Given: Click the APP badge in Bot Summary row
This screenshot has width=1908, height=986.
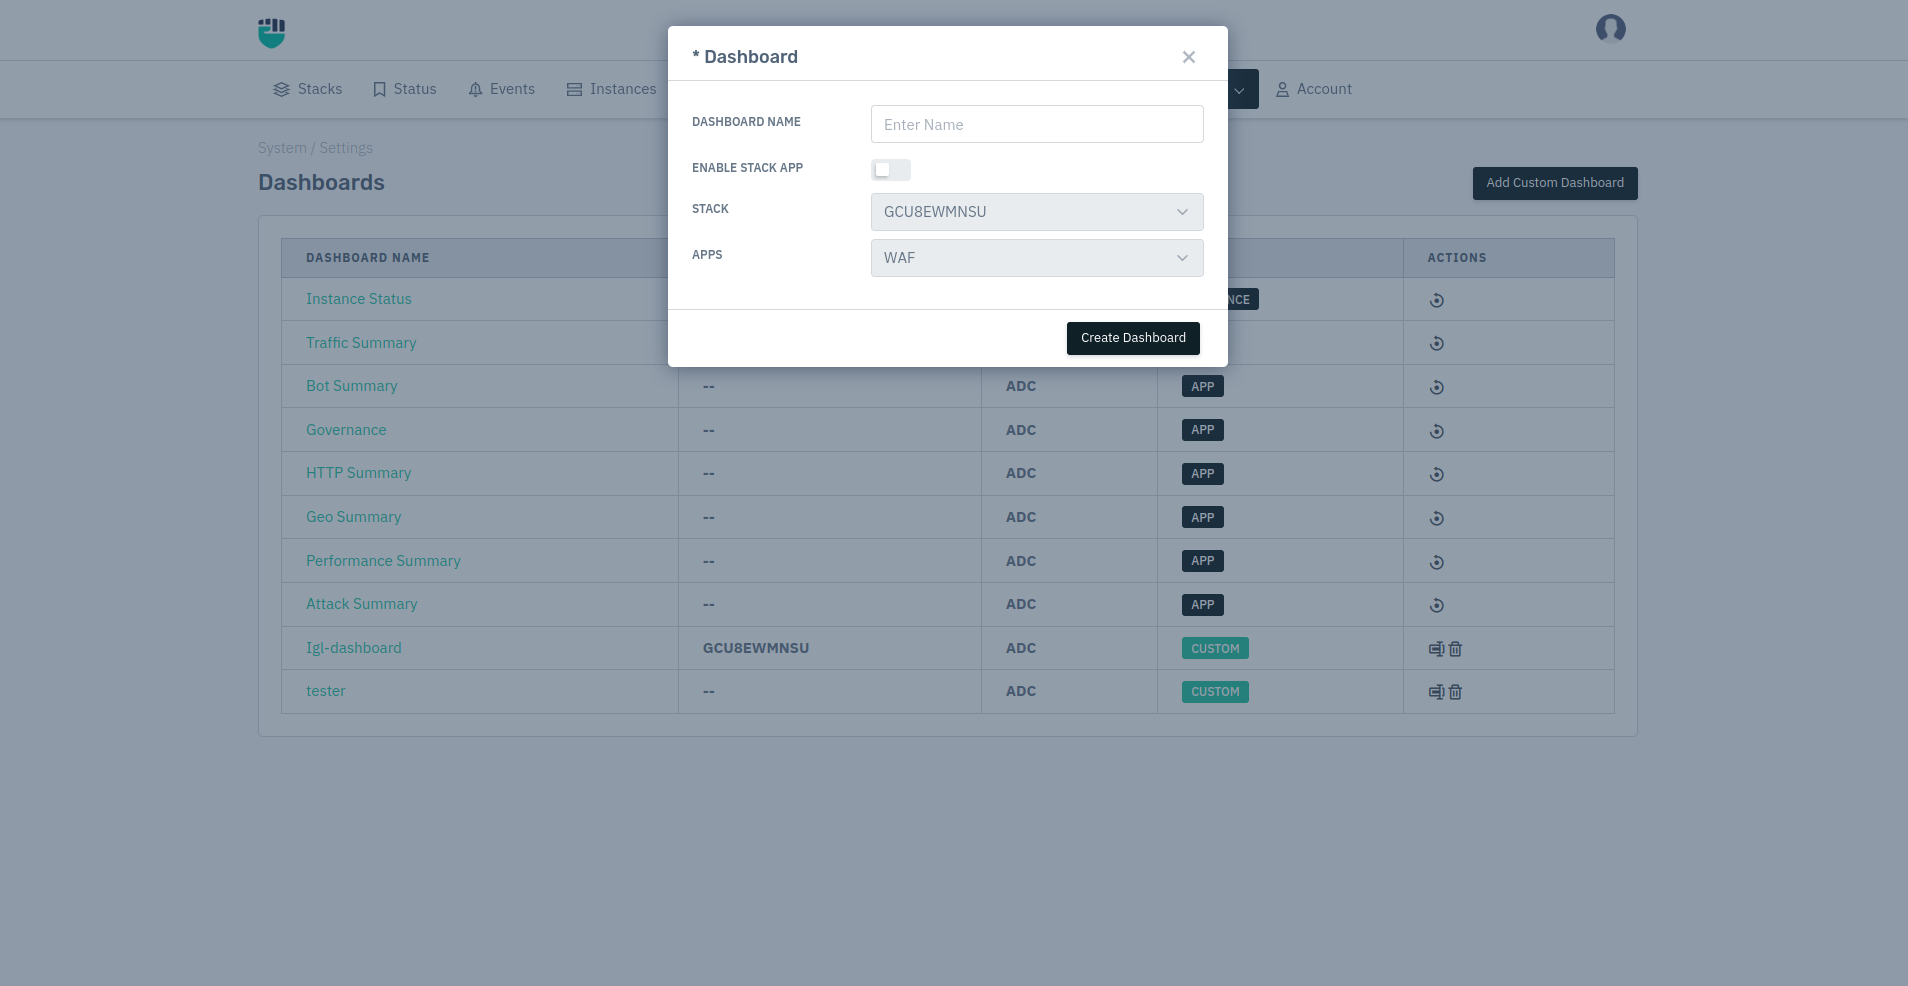Looking at the screenshot, I should (x=1202, y=387).
